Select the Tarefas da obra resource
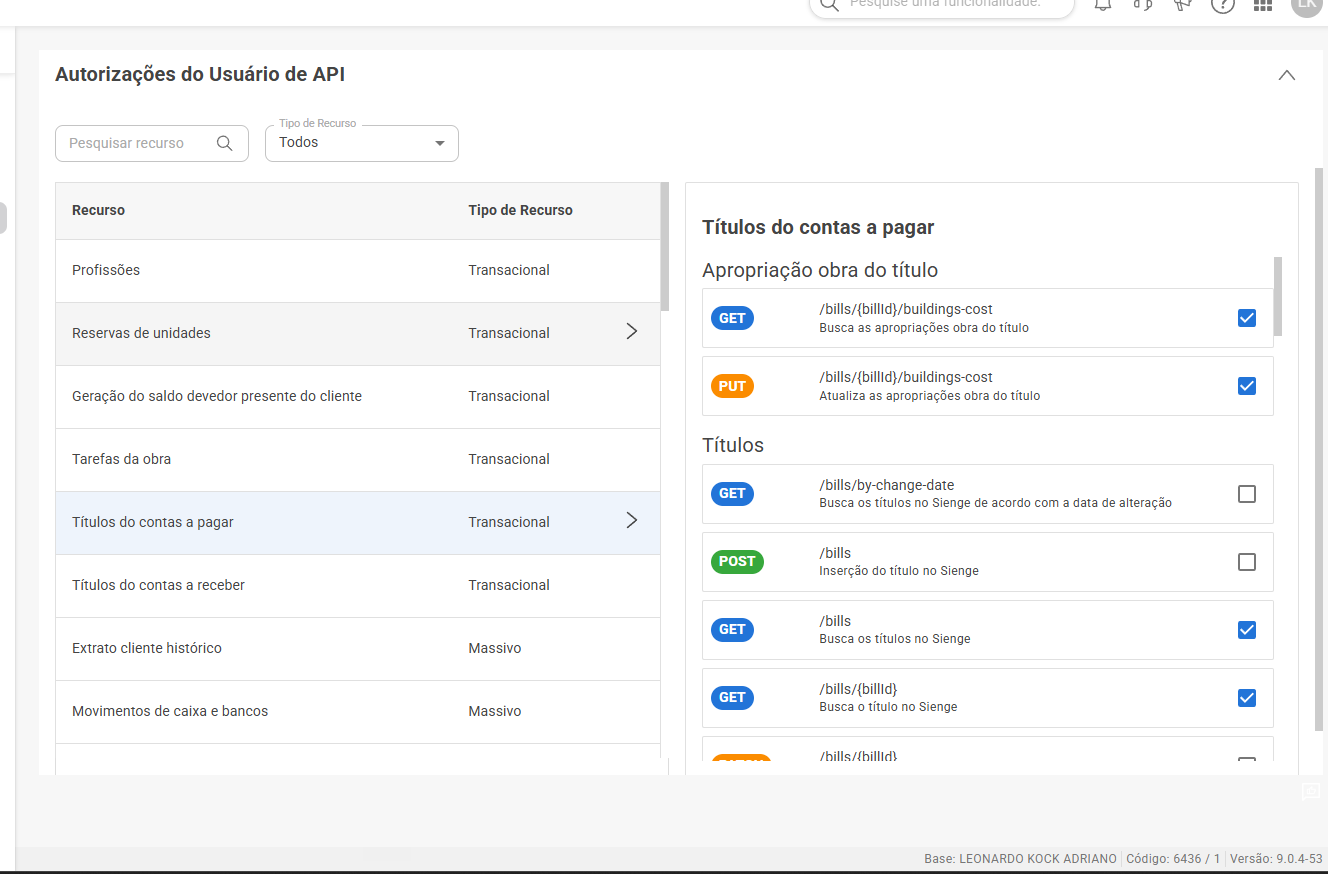This screenshot has height=874, width=1328. point(357,459)
